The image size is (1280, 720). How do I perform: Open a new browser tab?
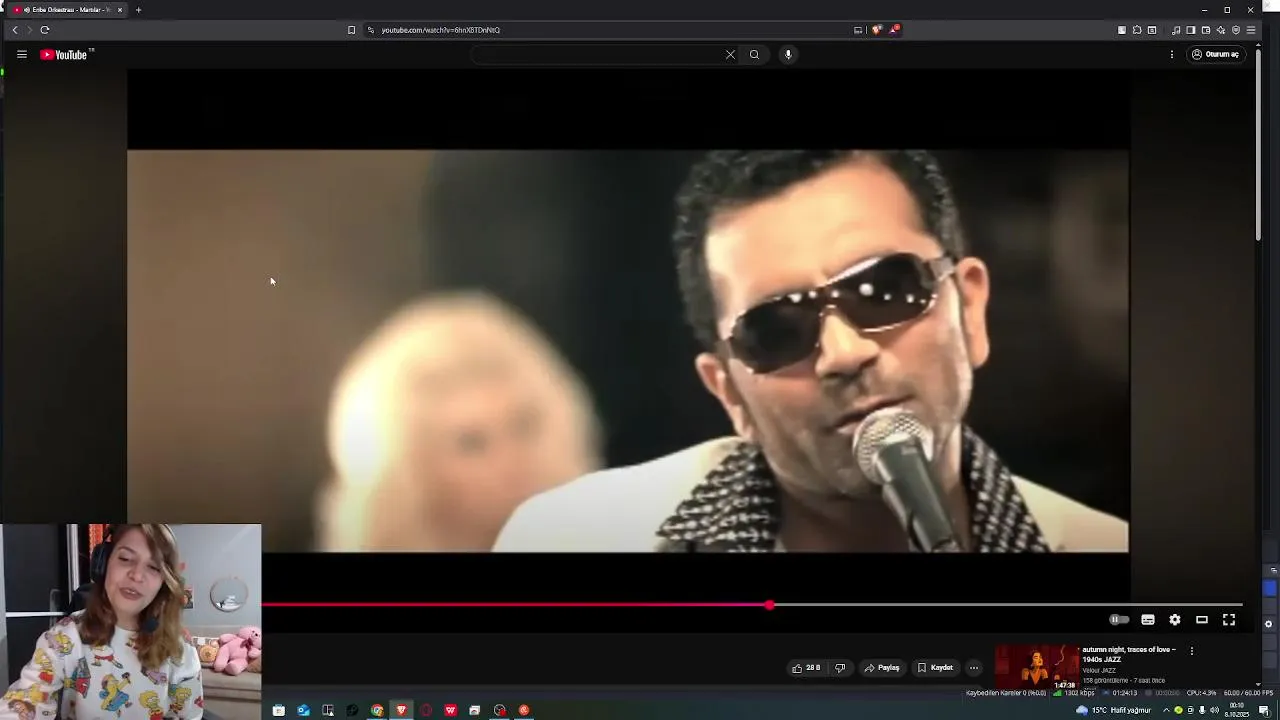[x=138, y=10]
